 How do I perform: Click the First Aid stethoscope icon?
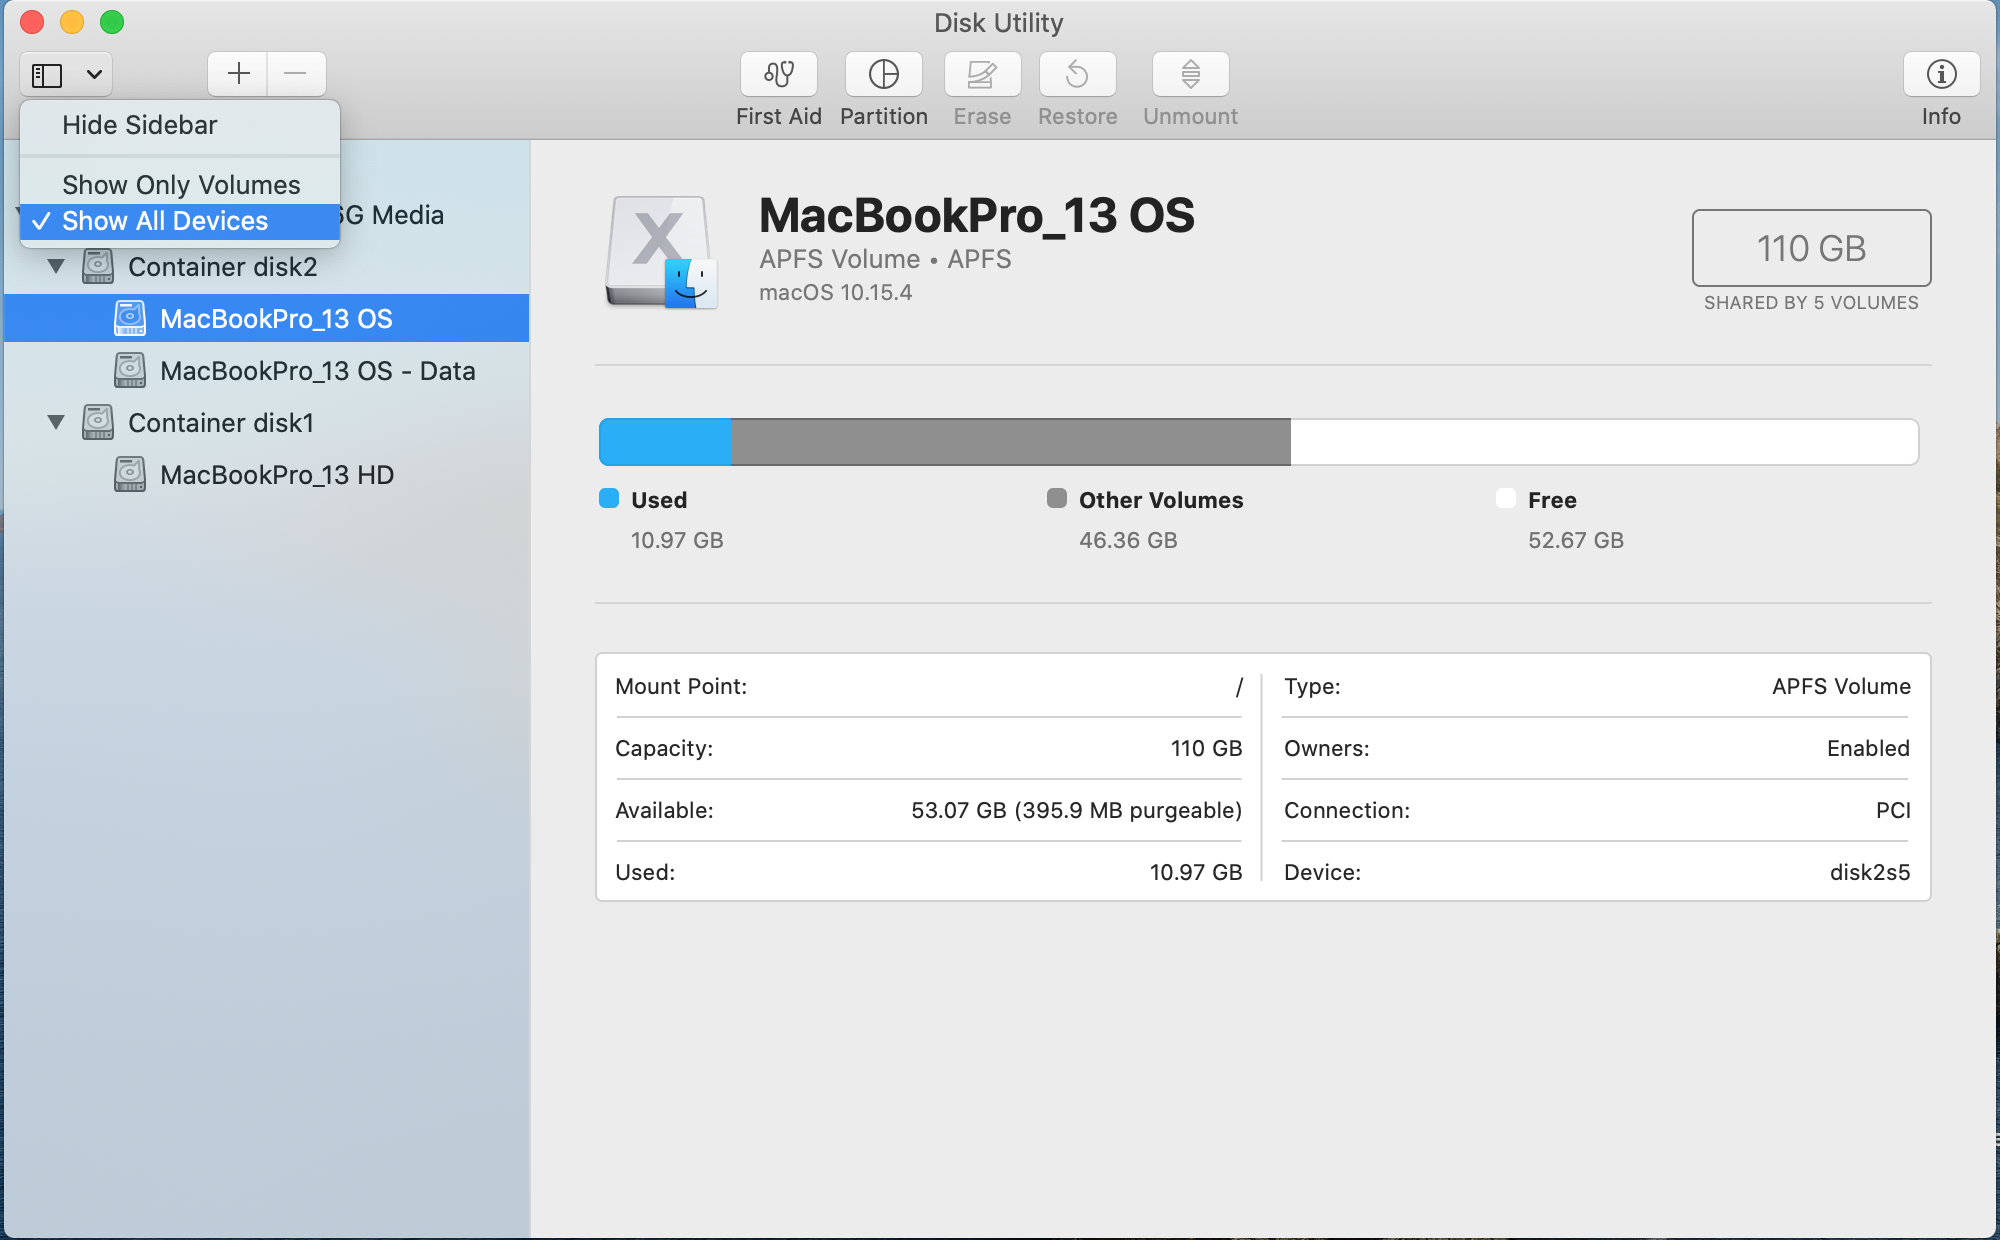pyautogui.click(x=779, y=74)
